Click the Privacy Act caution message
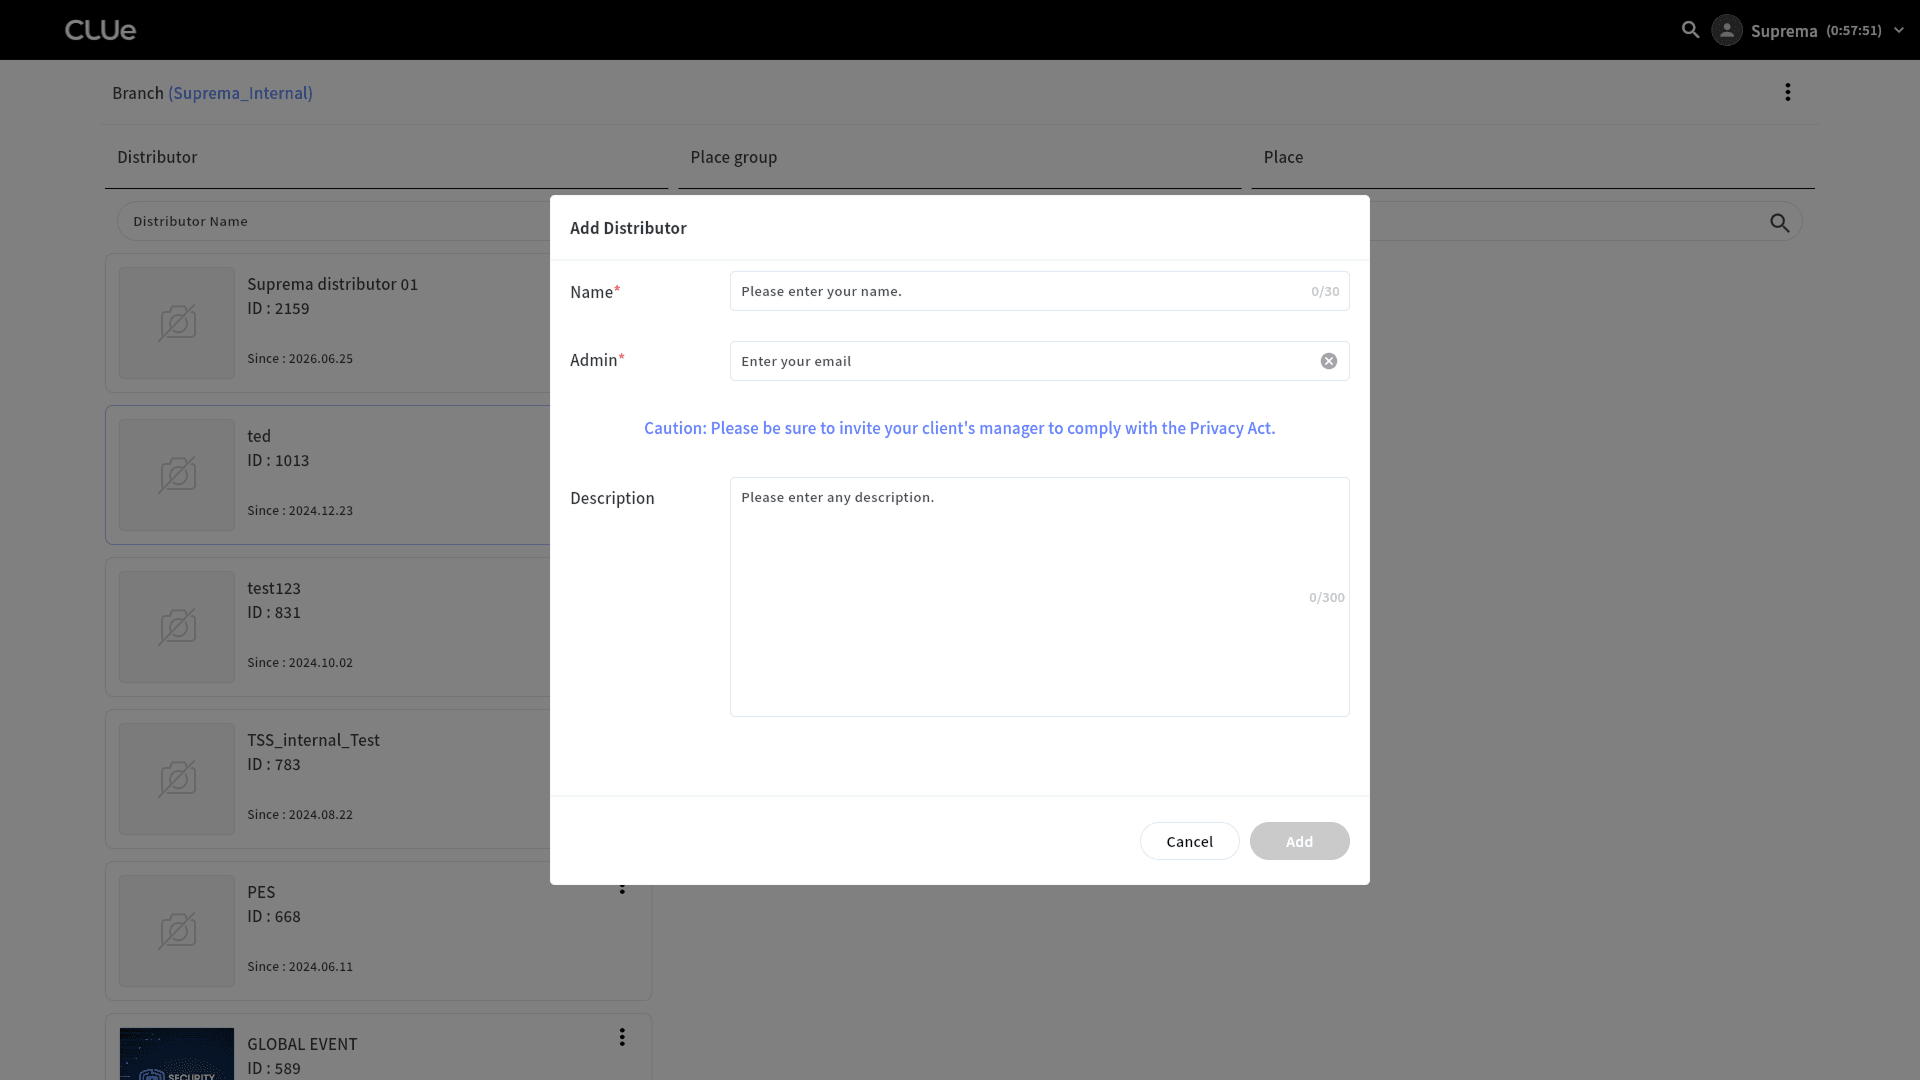 [959, 428]
